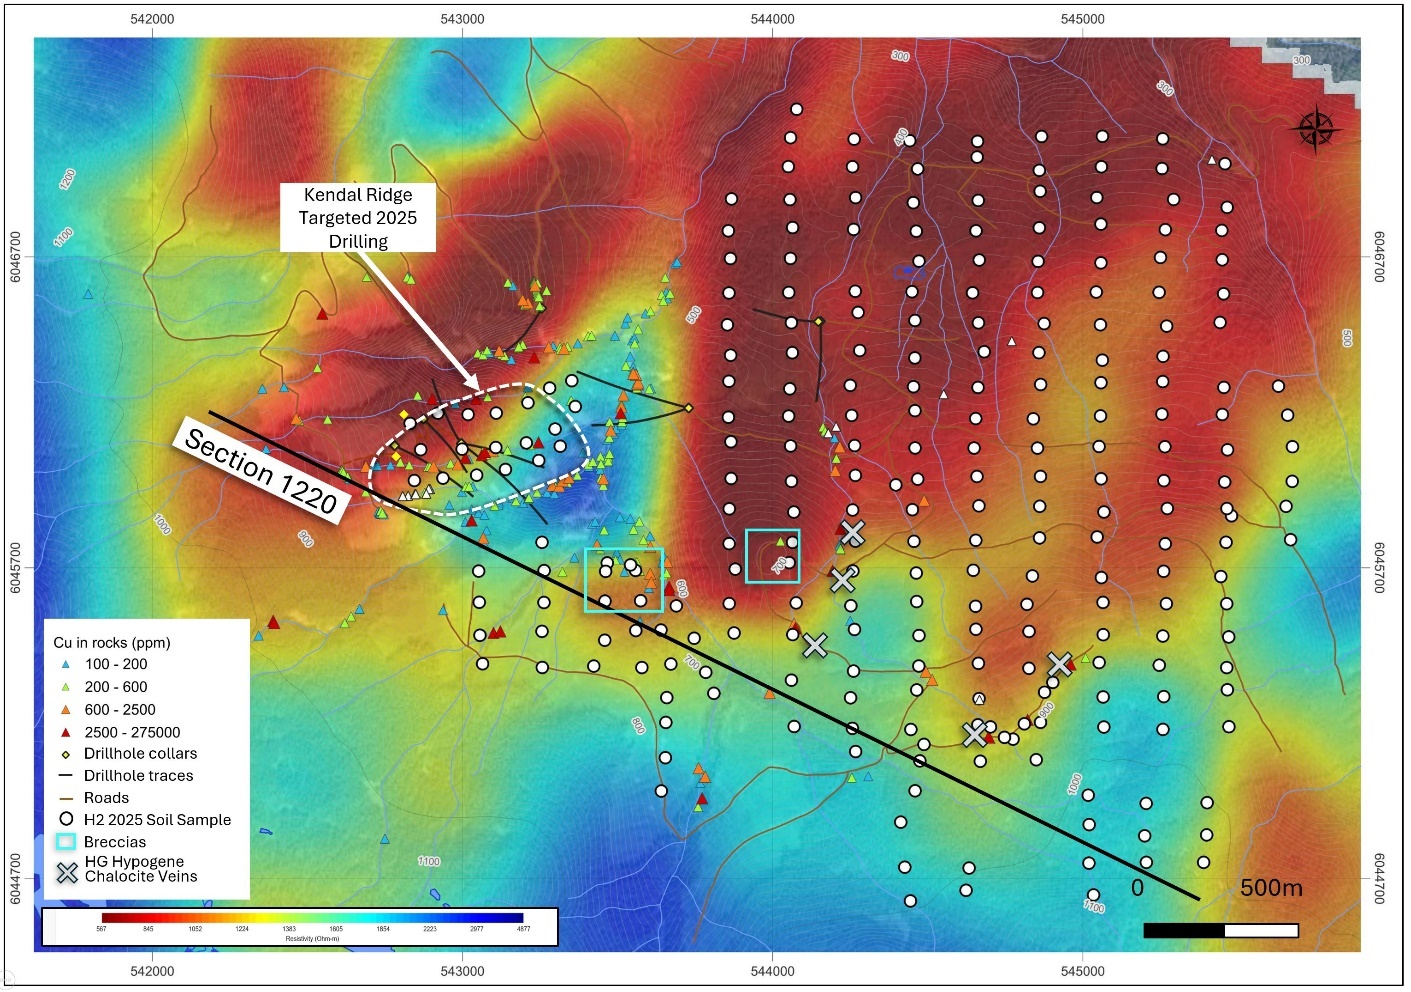
Task: Click the Drillhole collars diamond in legend
Action: [x=66, y=755]
